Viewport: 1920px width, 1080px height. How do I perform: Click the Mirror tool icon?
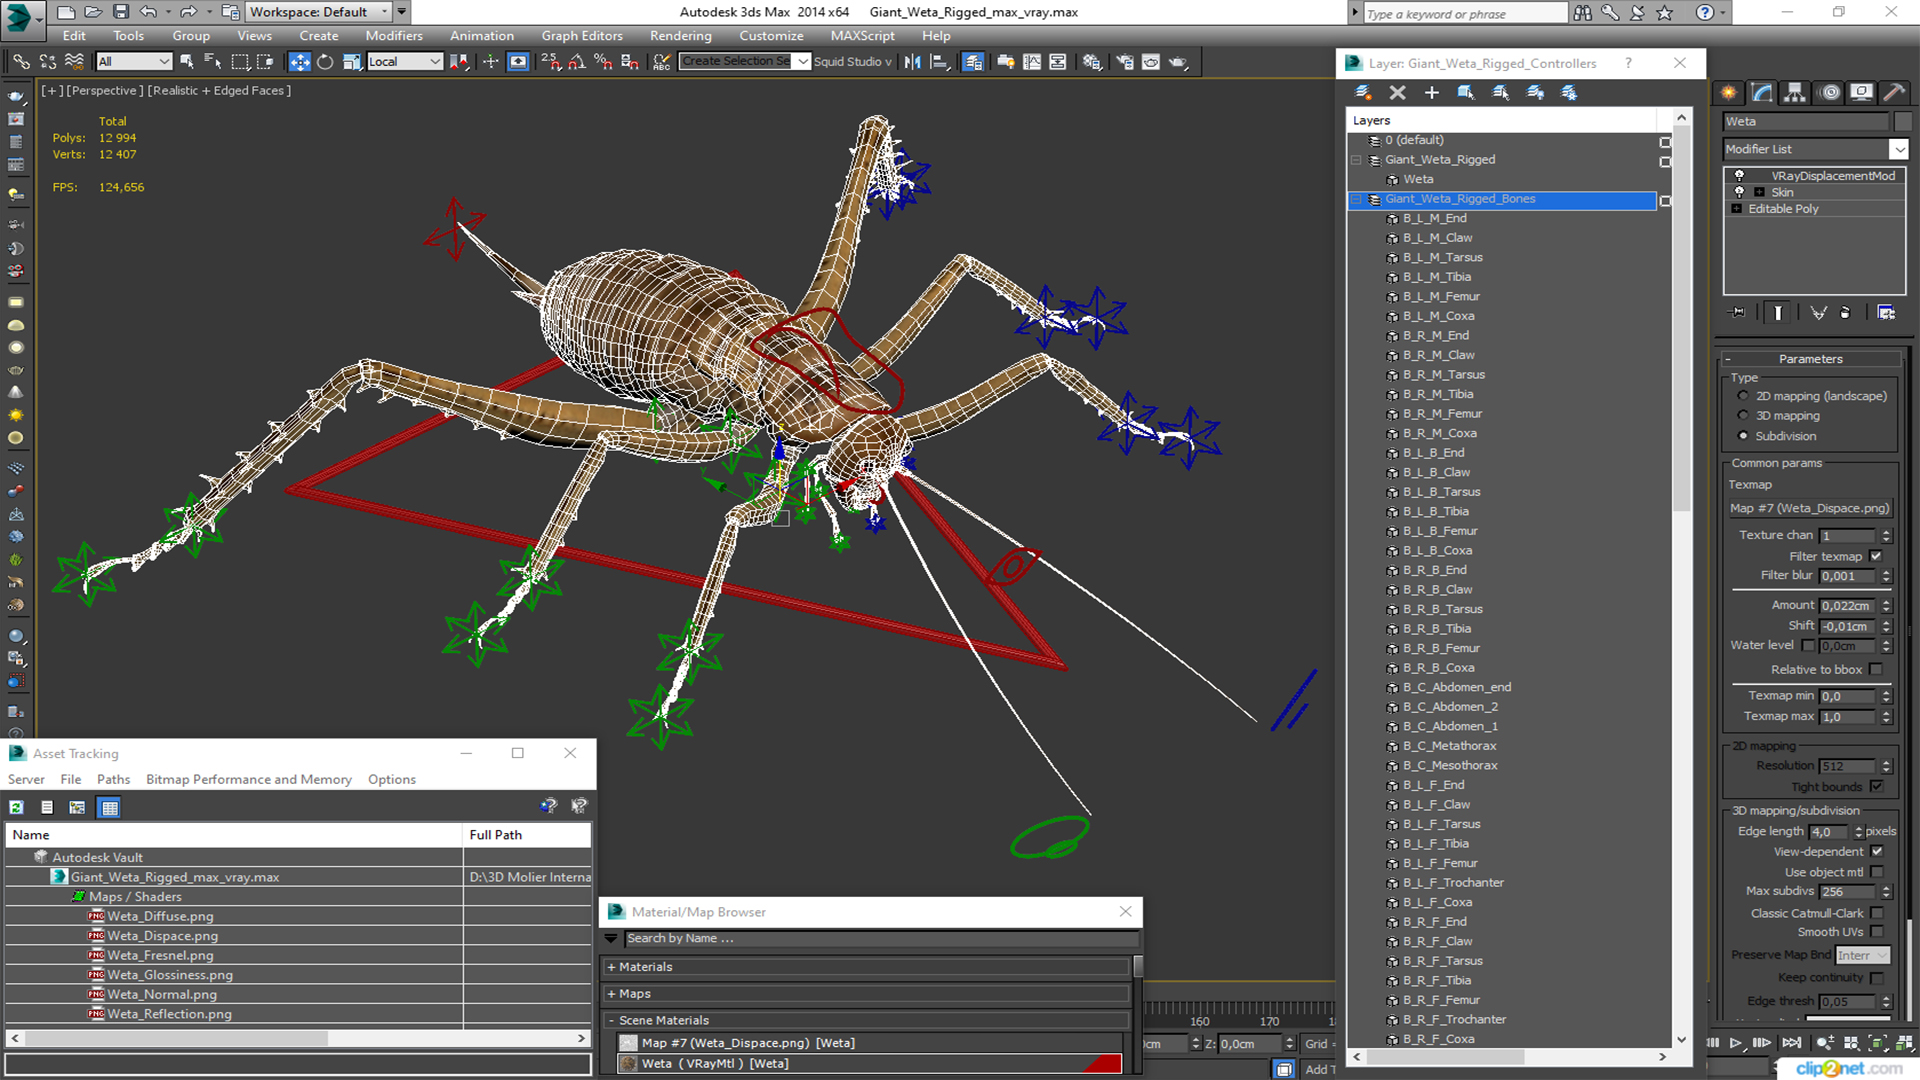912,62
